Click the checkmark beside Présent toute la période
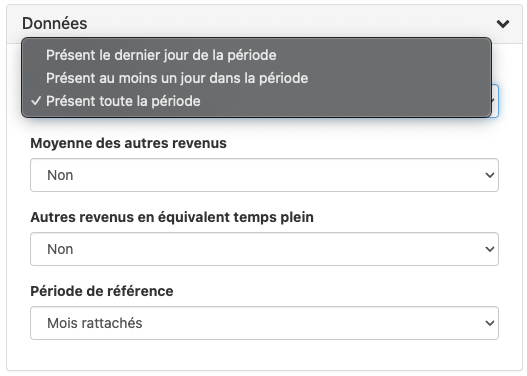Viewport: 527px width, 376px height. 36,101
